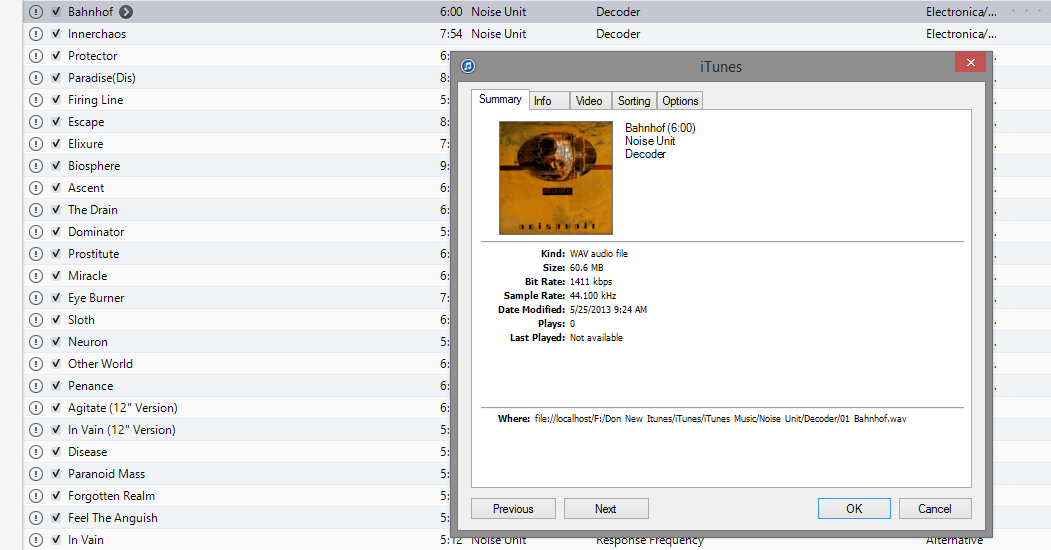Uncheck the Dominator track checkbox
This screenshot has width=1051, height=550.
point(56,231)
